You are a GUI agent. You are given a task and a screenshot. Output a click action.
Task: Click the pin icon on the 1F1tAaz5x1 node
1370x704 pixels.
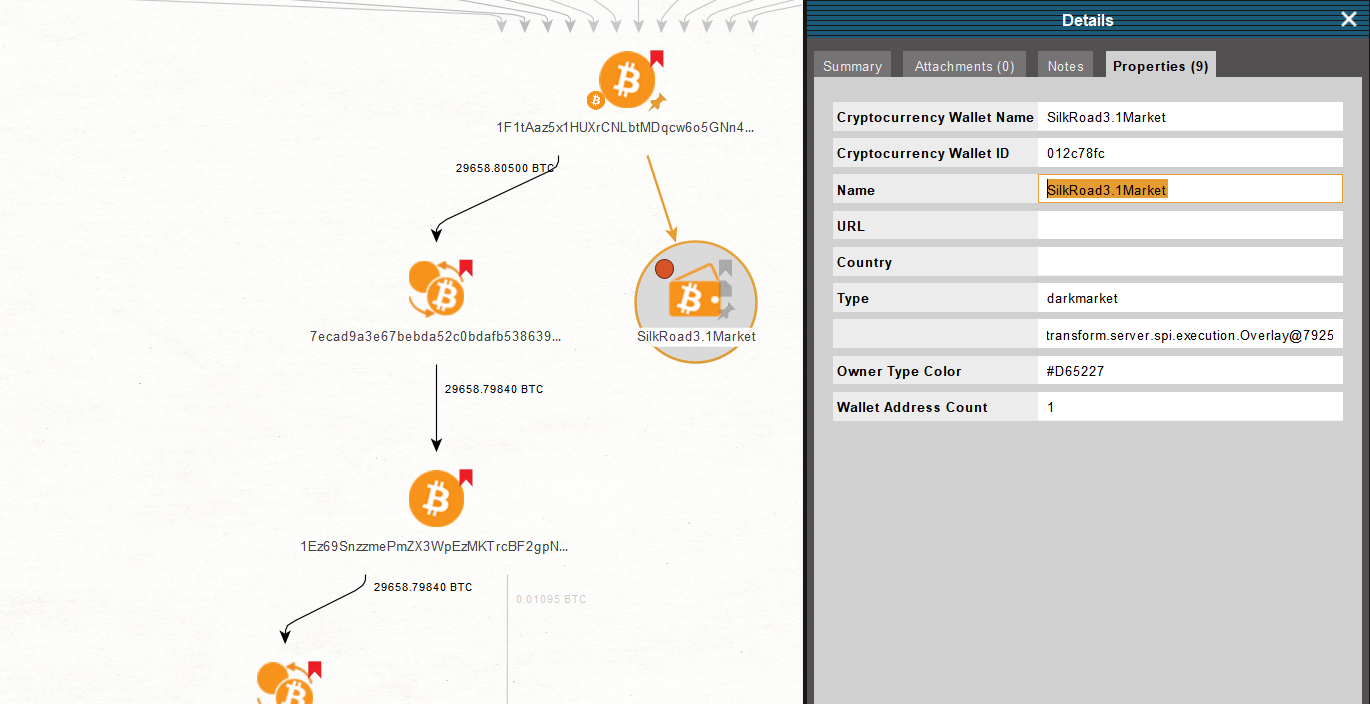point(658,100)
